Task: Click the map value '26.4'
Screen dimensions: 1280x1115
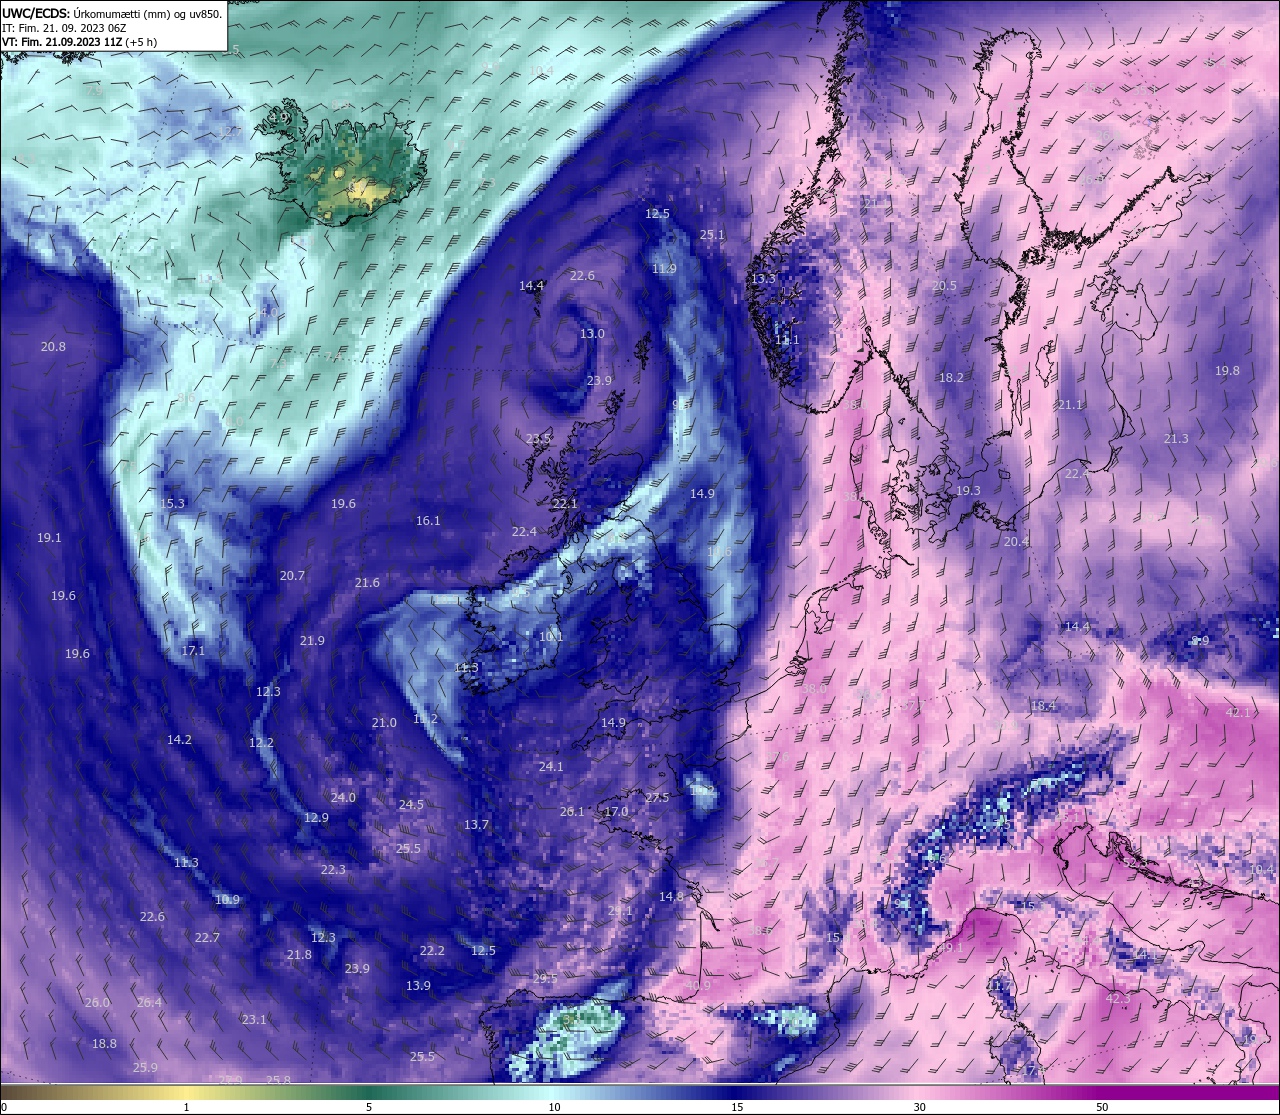Action: (149, 1003)
